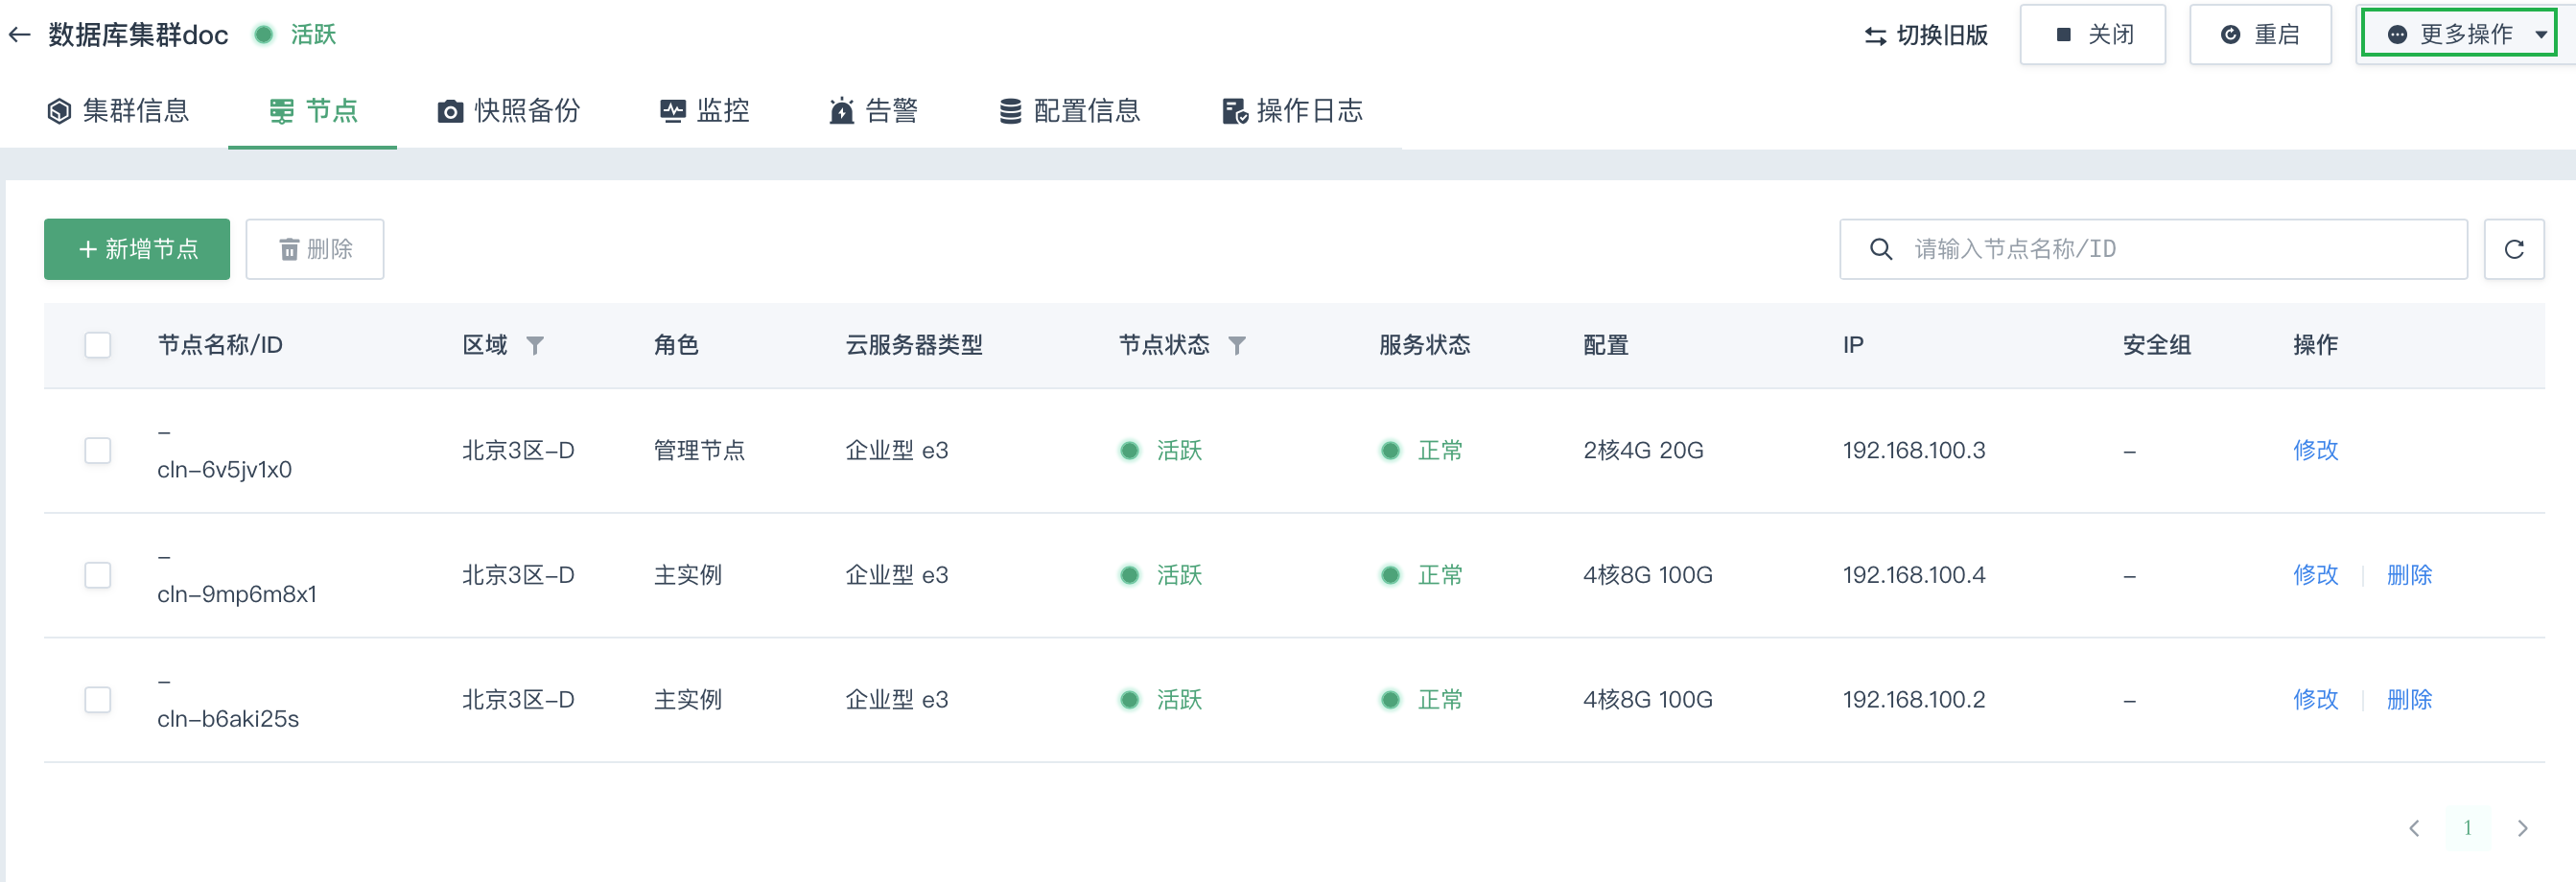Click the 2核4G 20G config cell
This screenshot has width=2576, height=882.
coord(1643,451)
